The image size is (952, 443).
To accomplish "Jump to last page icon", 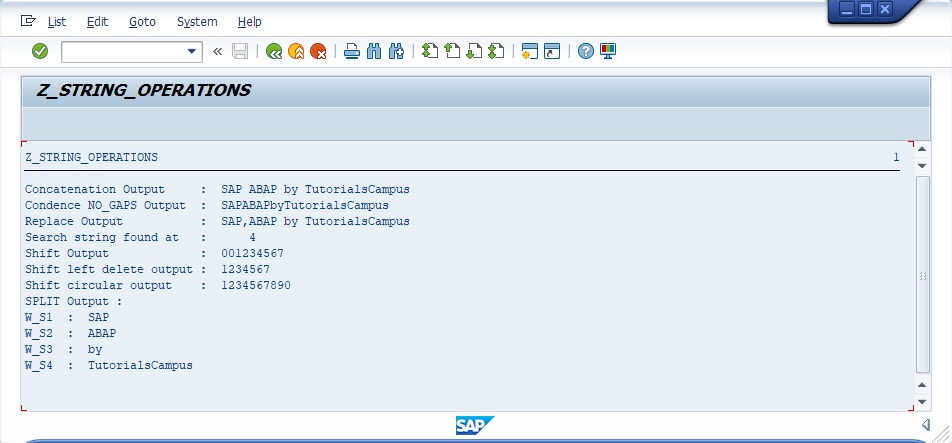I will point(496,51).
